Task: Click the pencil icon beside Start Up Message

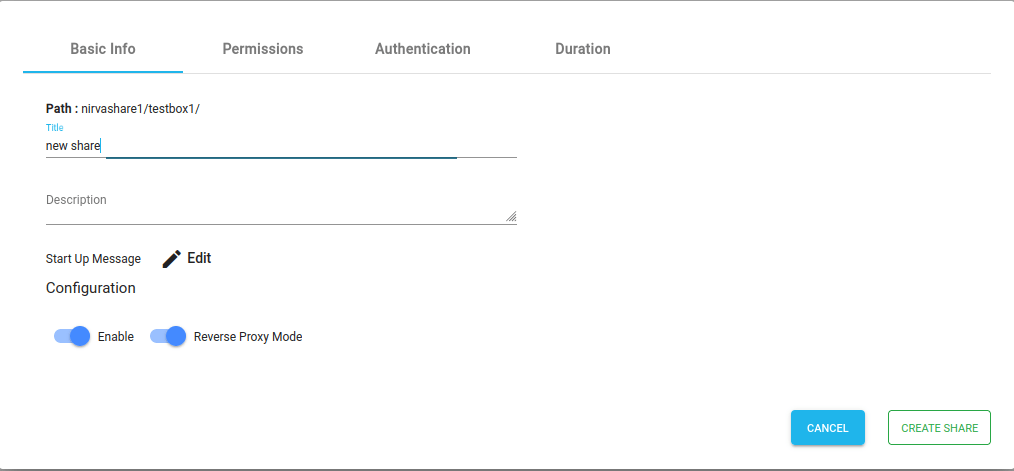Action: [x=171, y=259]
